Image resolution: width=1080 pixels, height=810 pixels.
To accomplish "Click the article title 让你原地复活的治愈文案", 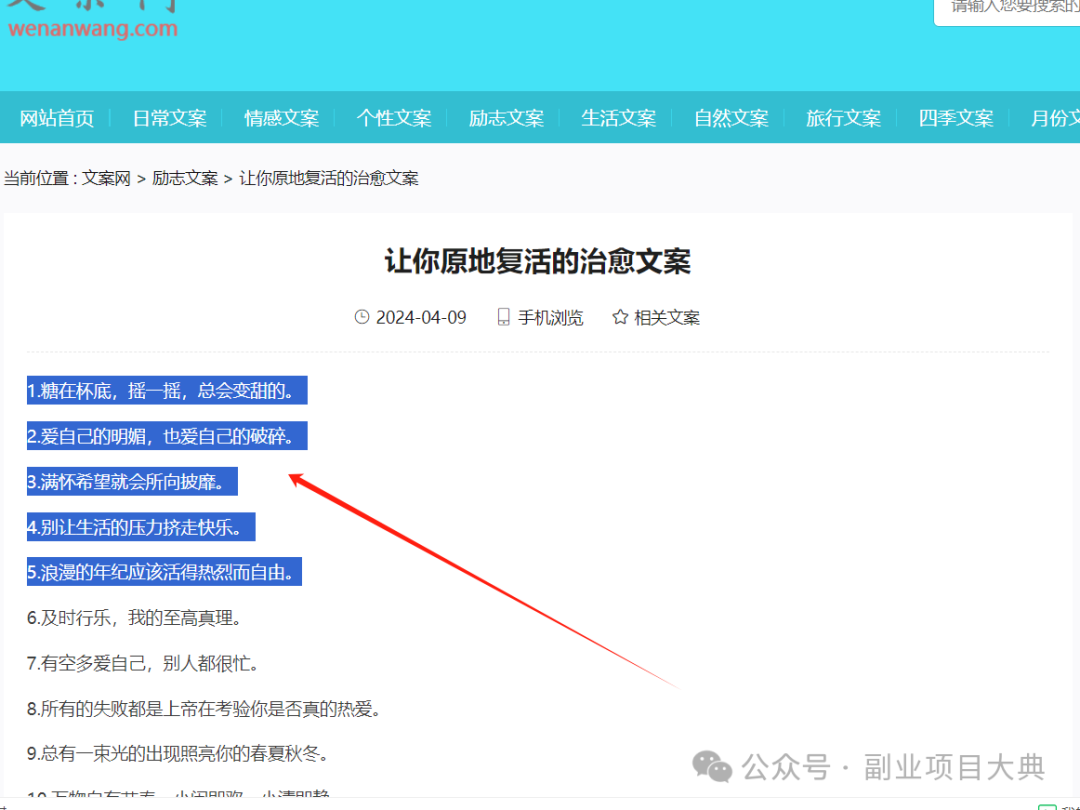I will (x=536, y=262).
